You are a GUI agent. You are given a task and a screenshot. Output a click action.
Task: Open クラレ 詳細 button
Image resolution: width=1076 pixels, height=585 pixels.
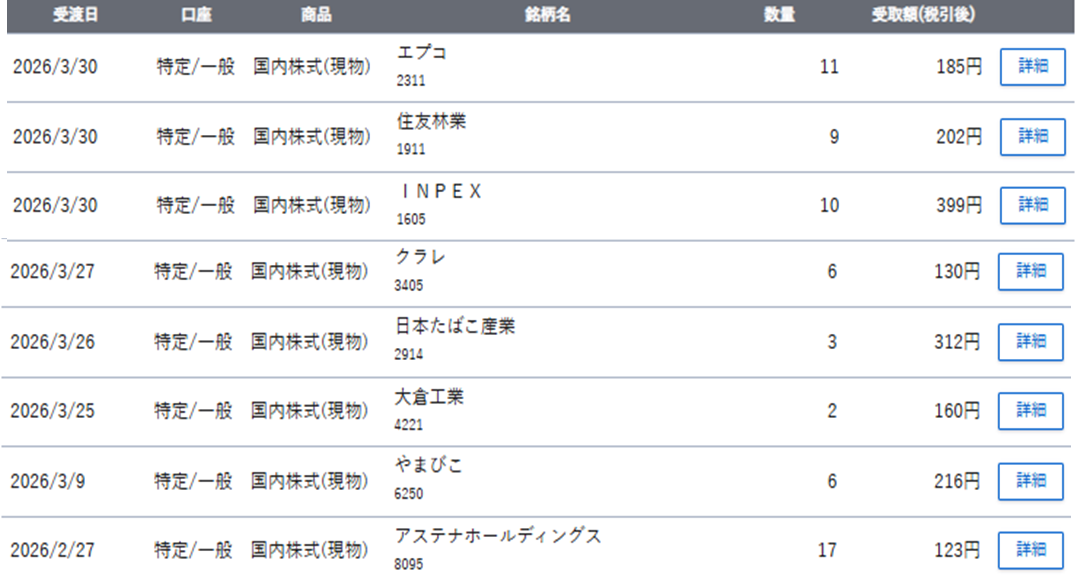click(x=1031, y=271)
